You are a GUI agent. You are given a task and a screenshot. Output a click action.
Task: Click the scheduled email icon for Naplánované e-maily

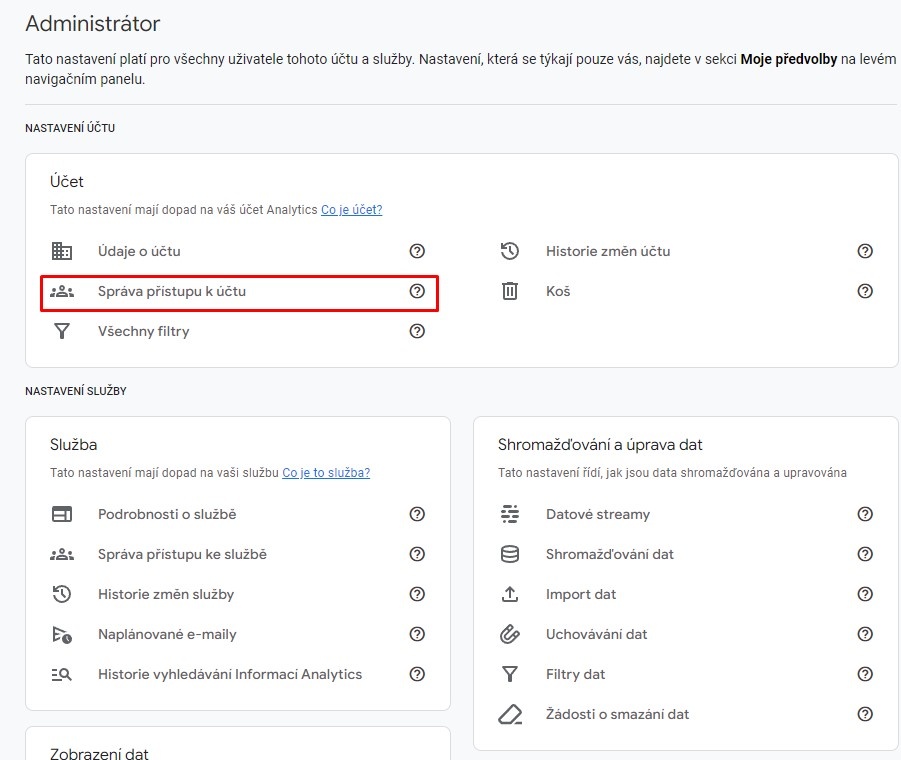click(61, 634)
